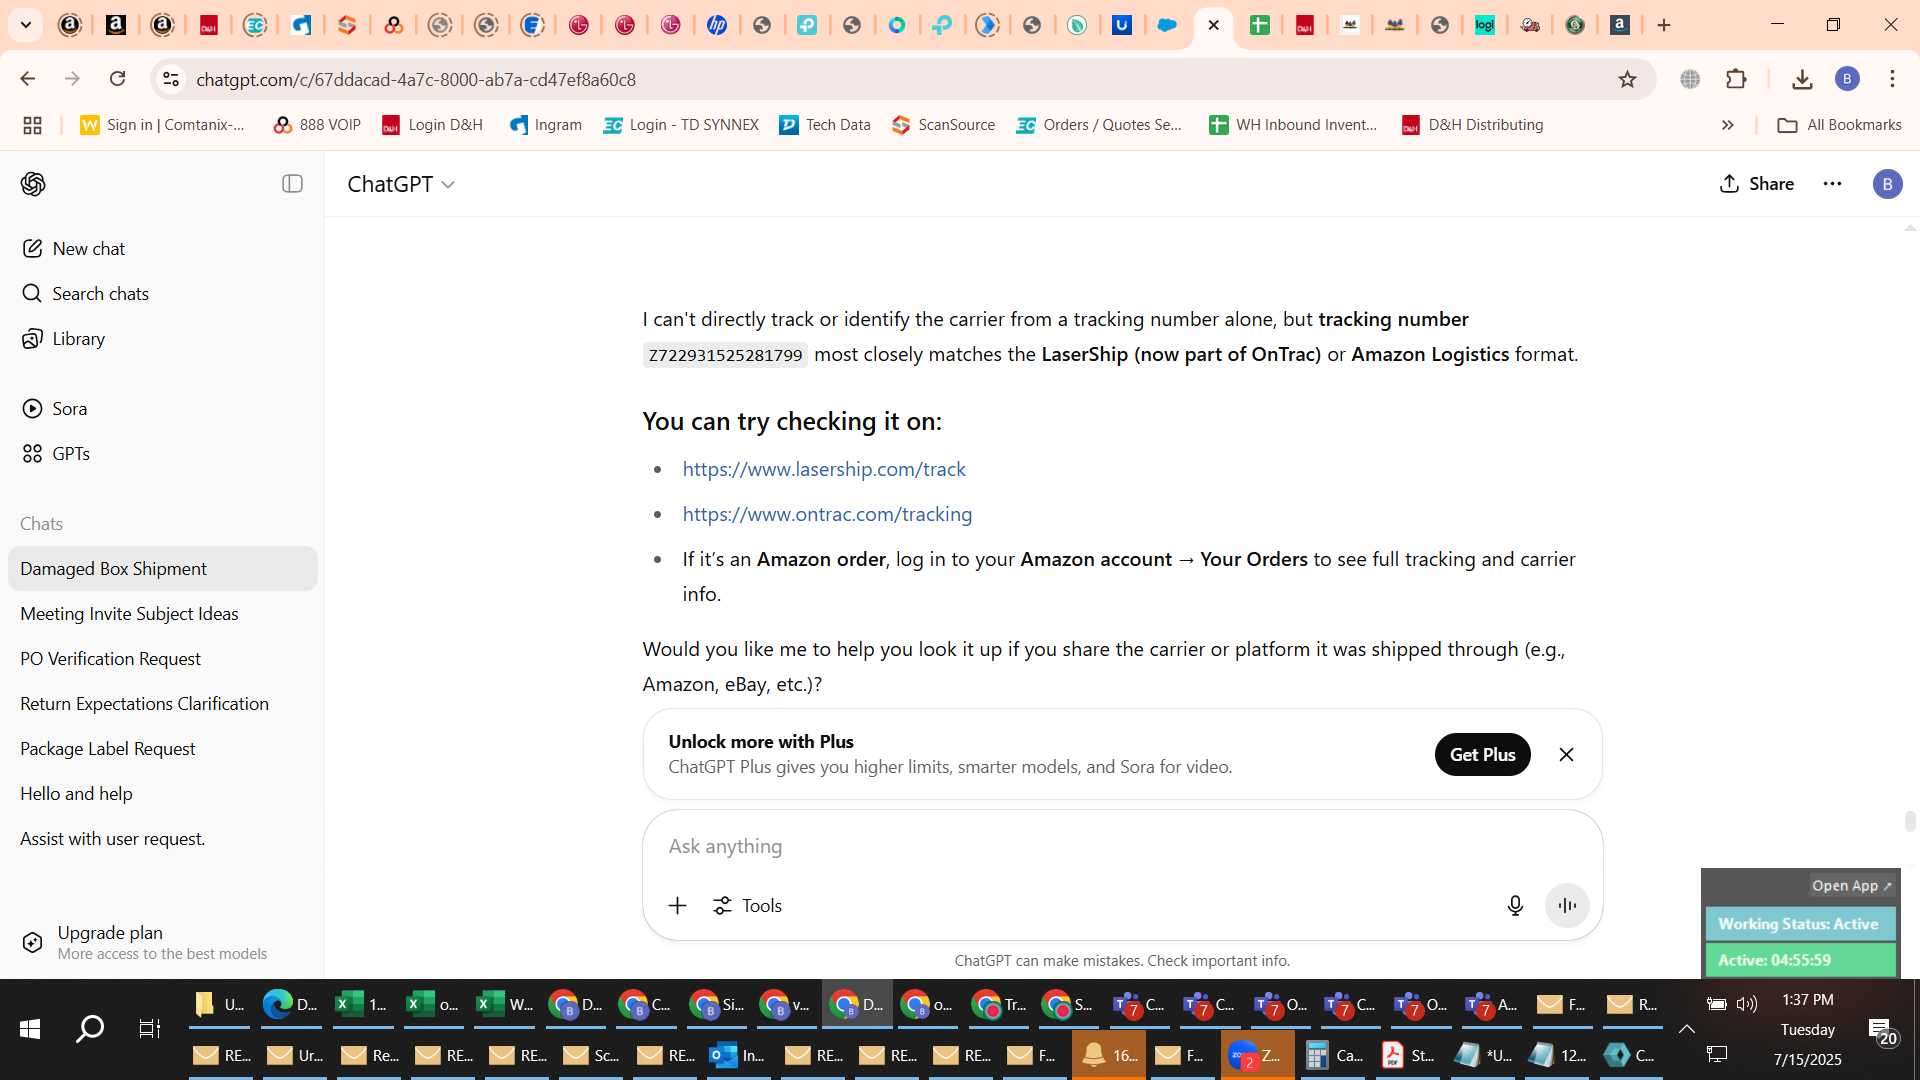Open Windows taskbar Search

click(90, 1029)
